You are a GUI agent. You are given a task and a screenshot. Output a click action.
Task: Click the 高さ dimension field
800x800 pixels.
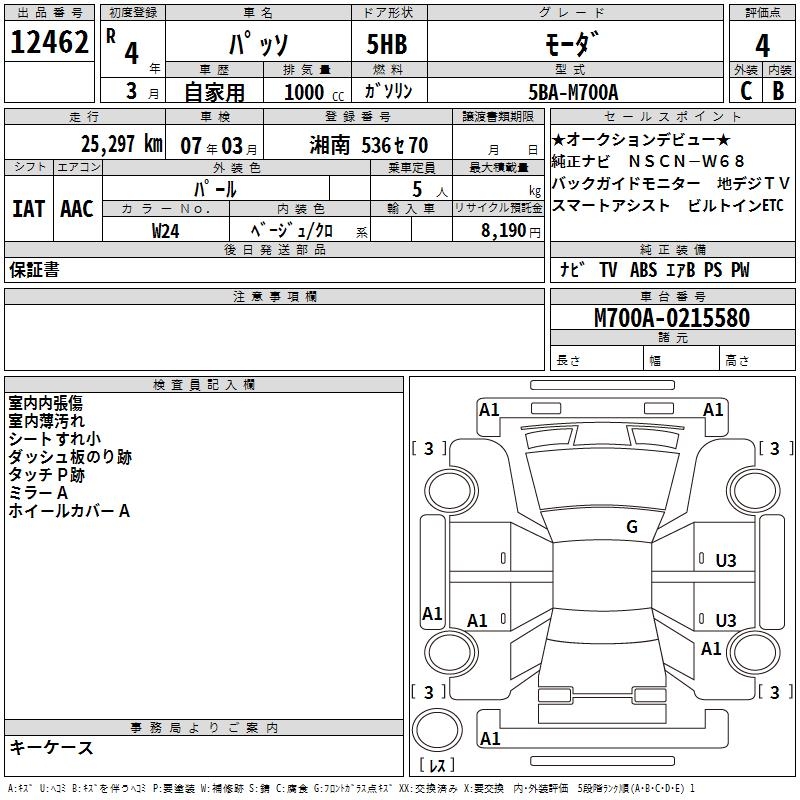(x=758, y=358)
